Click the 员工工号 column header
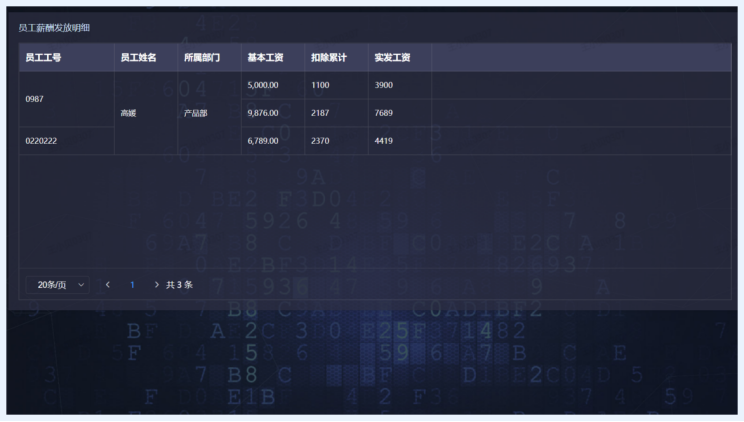Screen dimensions: 744x422 click(43, 58)
